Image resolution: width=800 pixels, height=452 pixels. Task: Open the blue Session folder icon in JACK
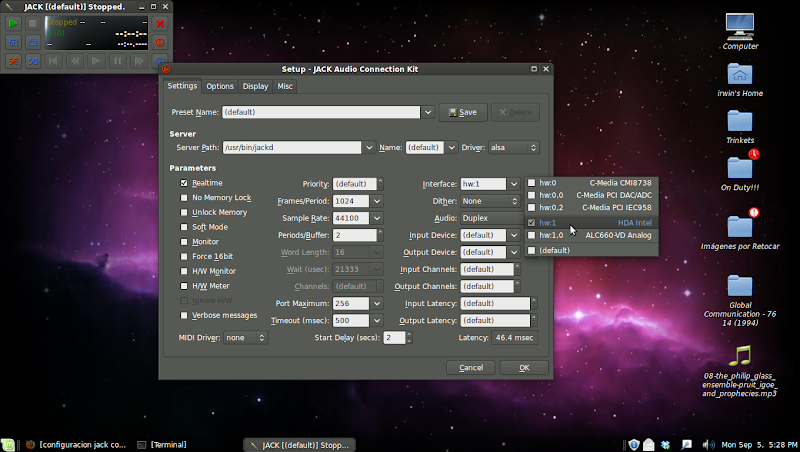(32, 42)
